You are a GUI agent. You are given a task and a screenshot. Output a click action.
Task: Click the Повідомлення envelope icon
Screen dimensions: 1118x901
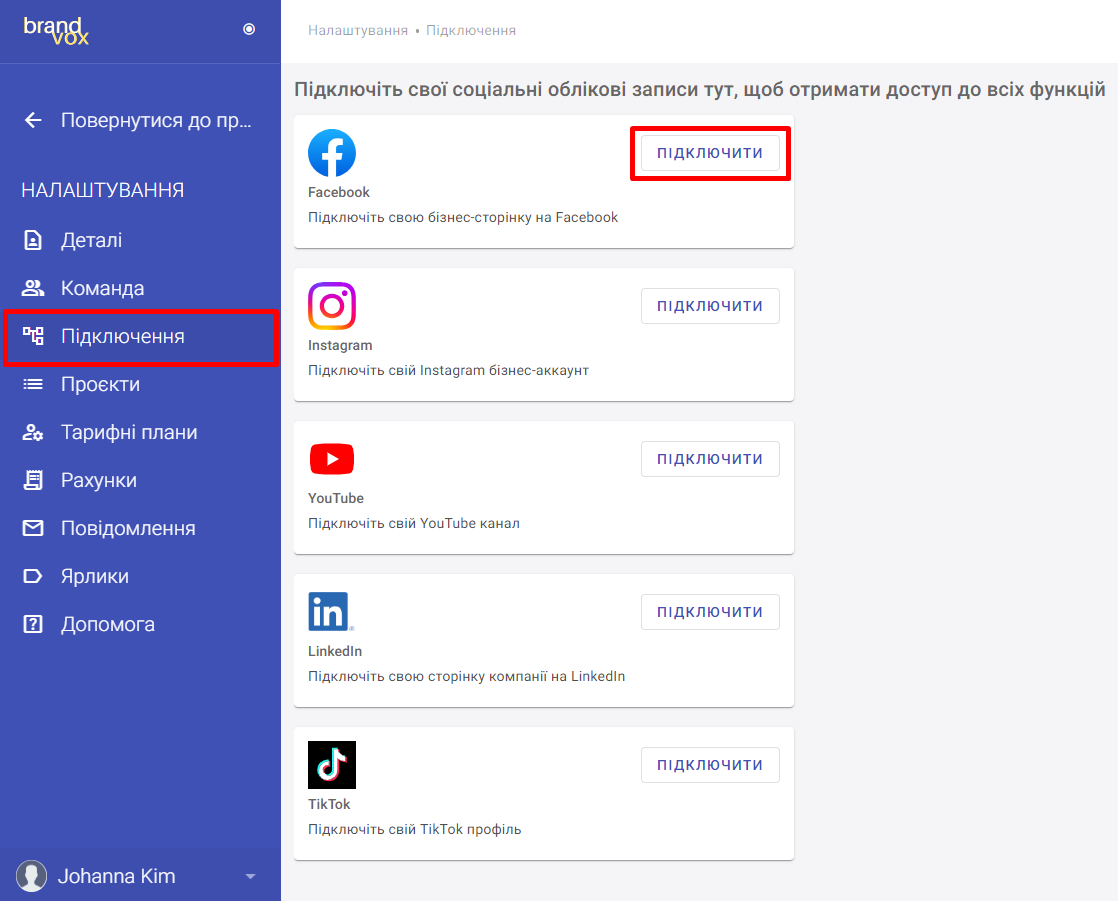tap(33, 528)
